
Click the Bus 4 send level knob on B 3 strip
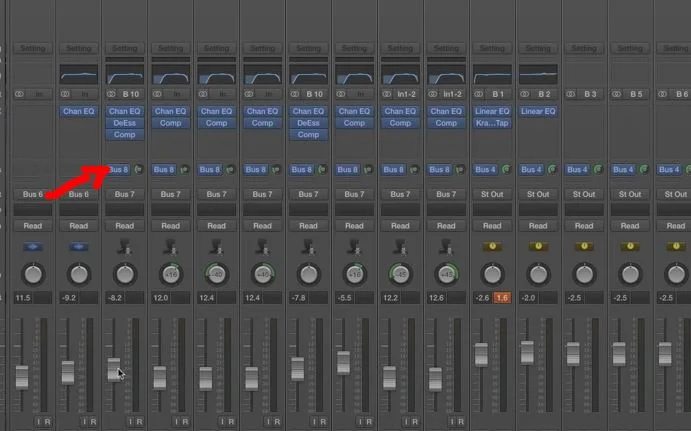click(x=598, y=169)
